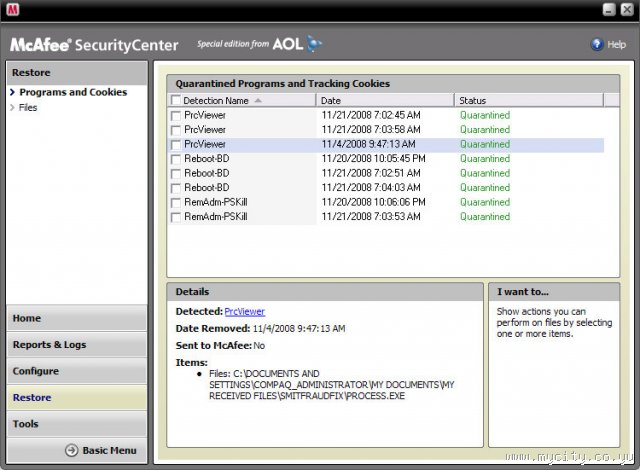Image resolution: width=640 pixels, height=470 pixels.
Task: Close the SecurityCenter window
Action: point(627,9)
